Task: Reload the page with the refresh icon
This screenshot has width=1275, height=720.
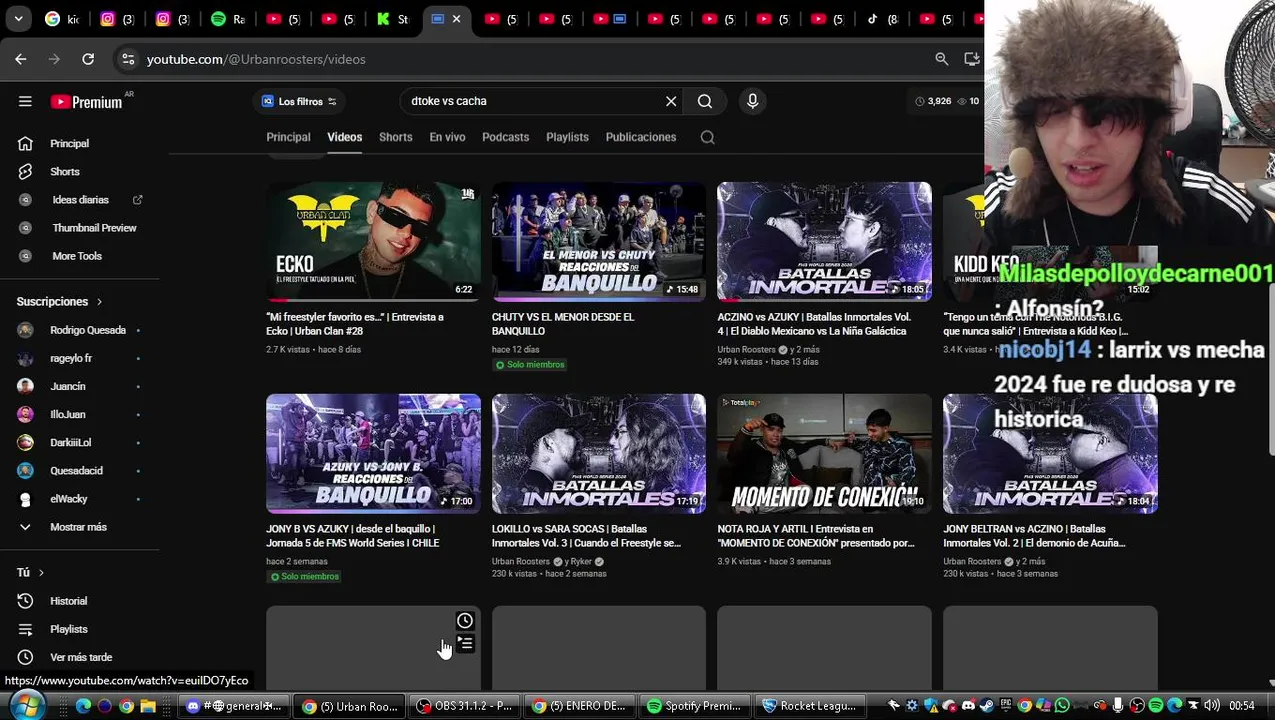Action: (x=88, y=59)
